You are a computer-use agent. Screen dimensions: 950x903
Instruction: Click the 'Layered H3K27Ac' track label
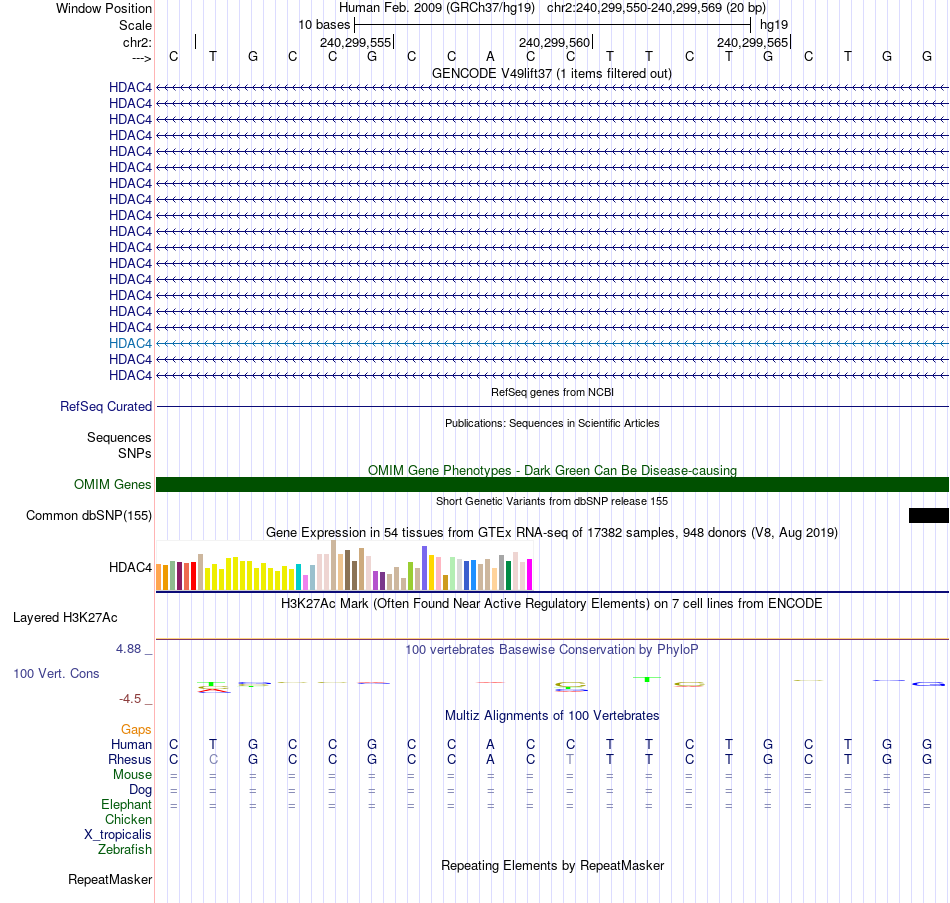pyautogui.click(x=65, y=618)
